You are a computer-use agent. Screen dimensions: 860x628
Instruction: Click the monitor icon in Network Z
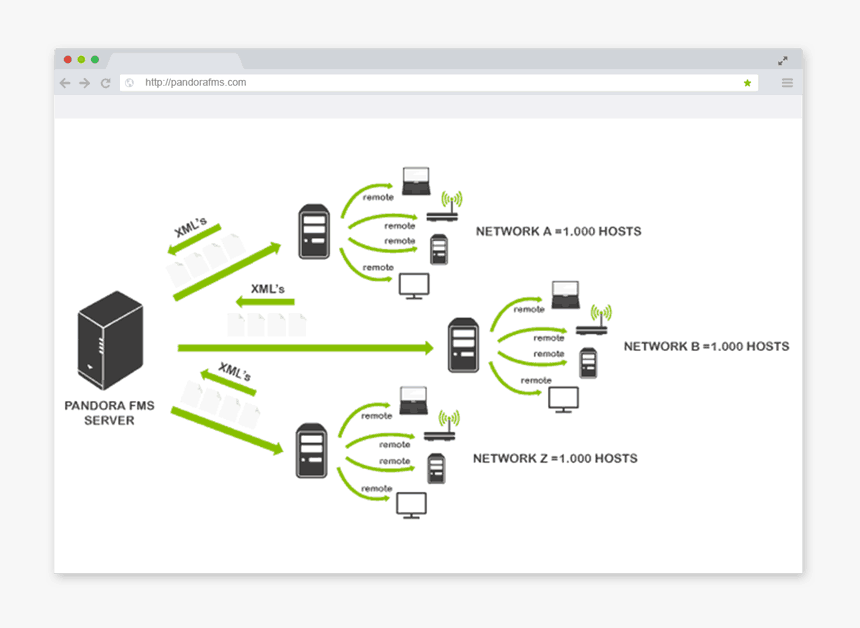(410, 506)
